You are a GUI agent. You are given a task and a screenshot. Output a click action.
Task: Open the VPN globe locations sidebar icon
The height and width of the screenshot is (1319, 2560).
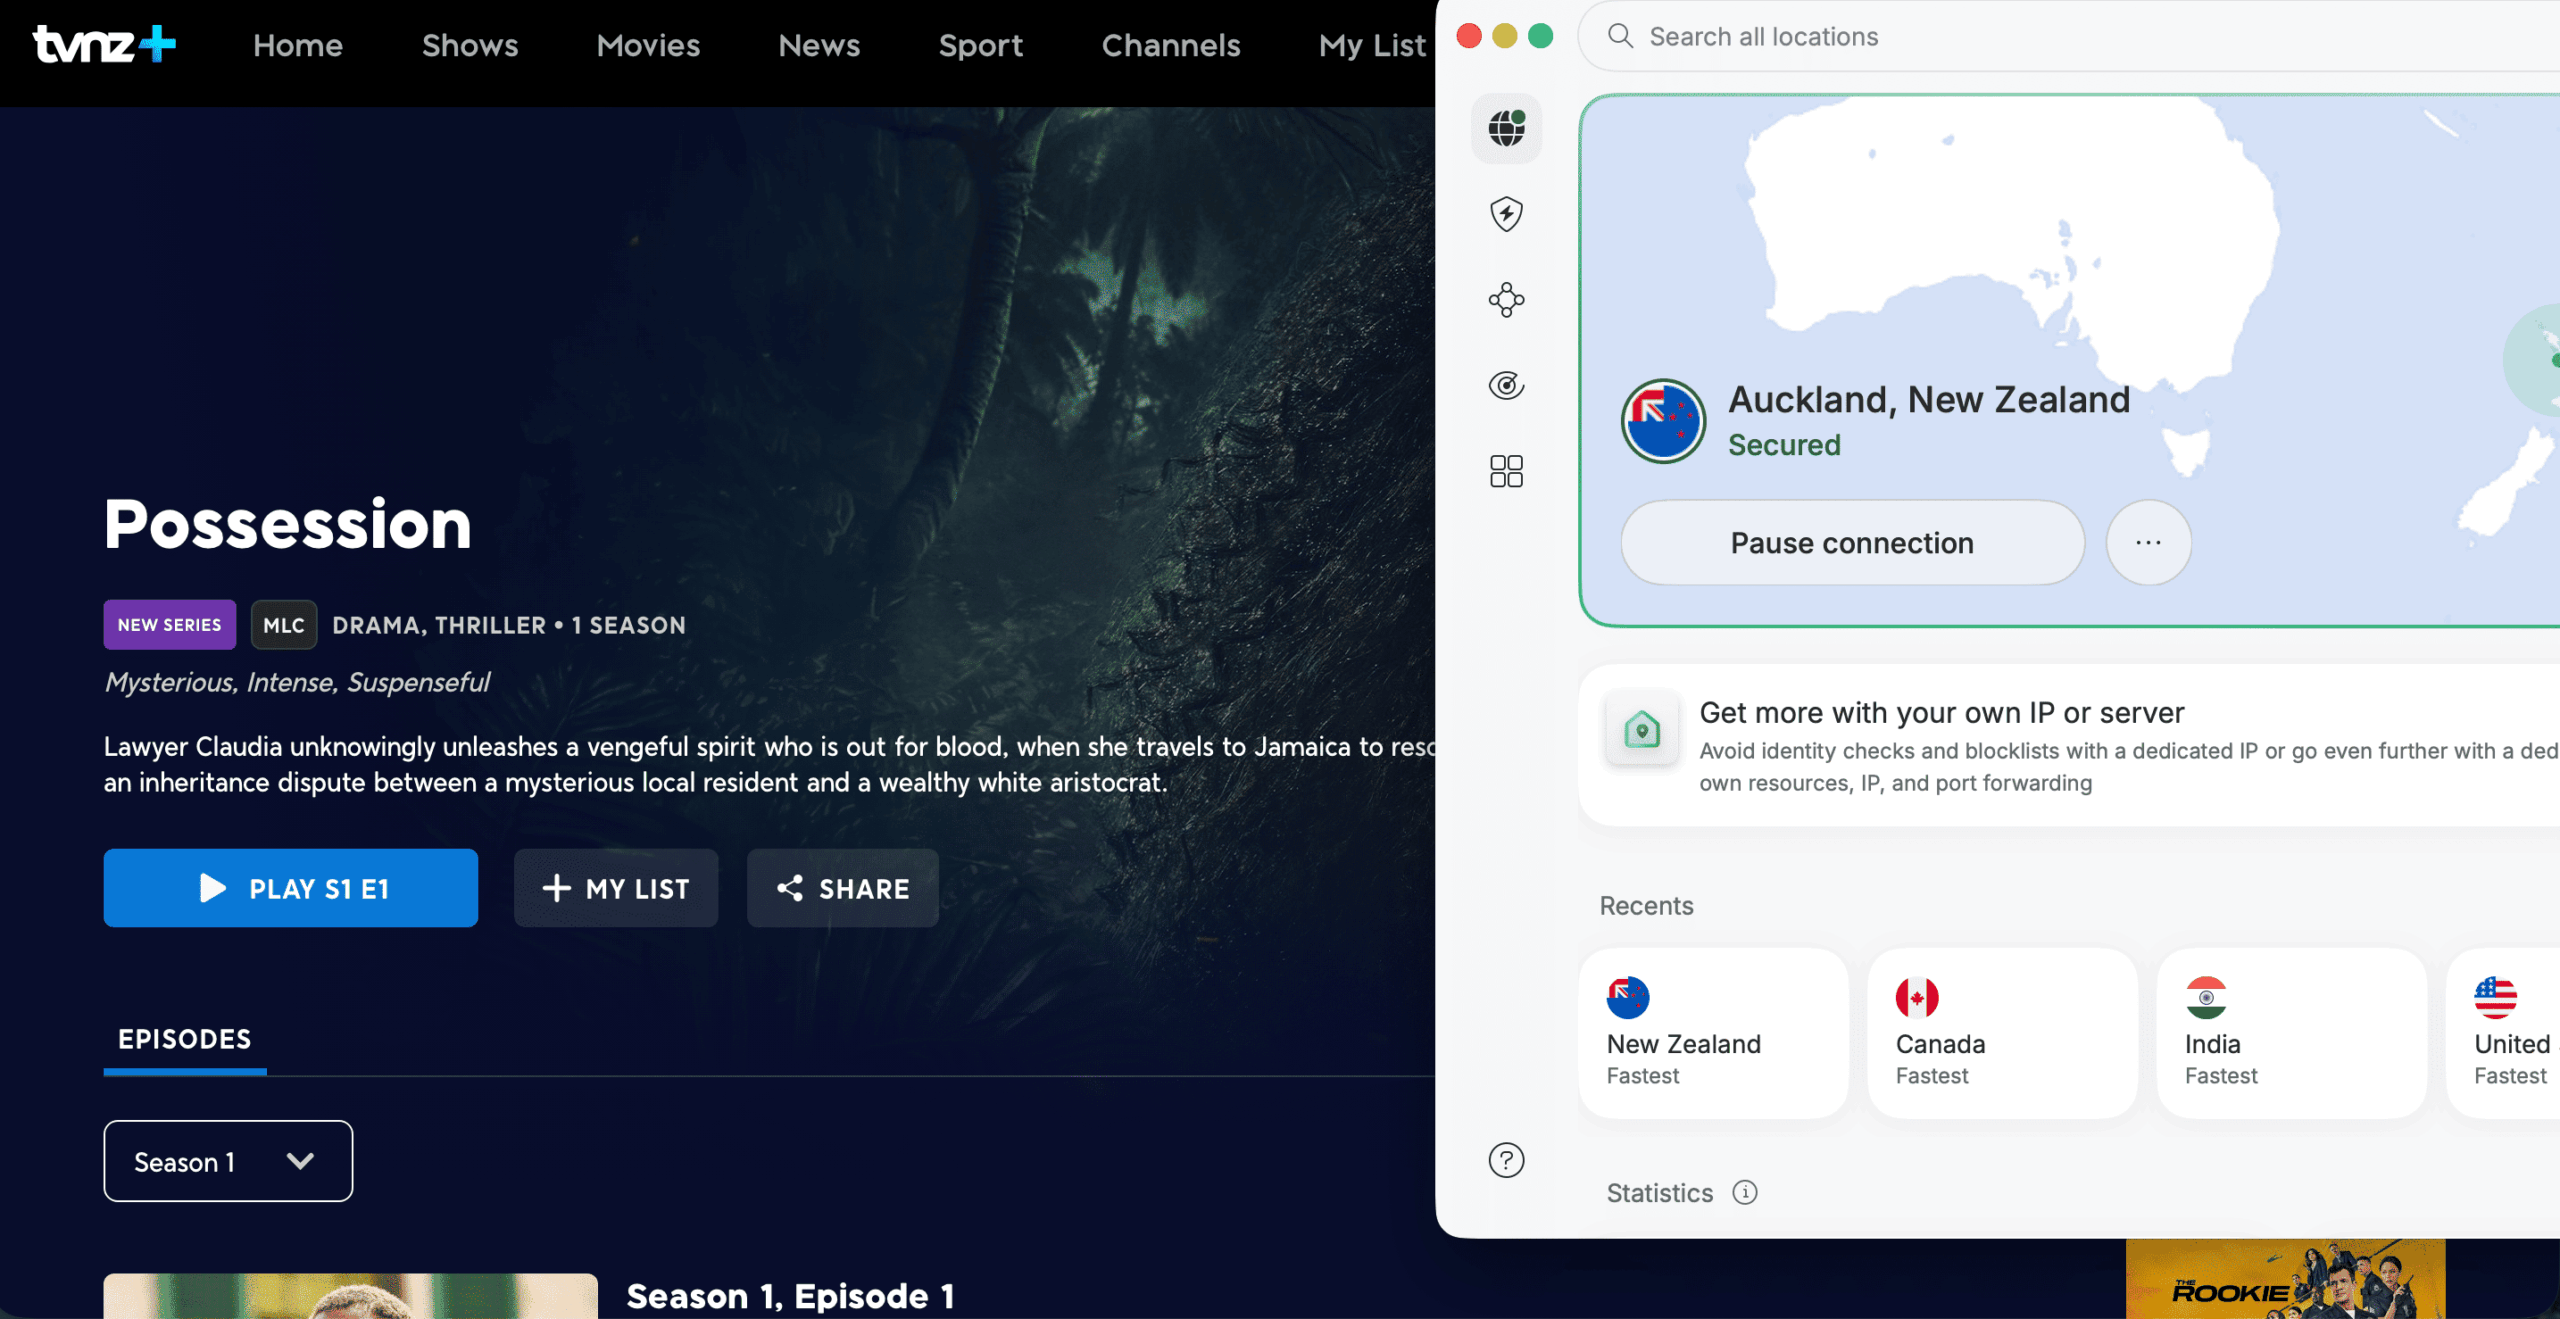[x=1506, y=128]
